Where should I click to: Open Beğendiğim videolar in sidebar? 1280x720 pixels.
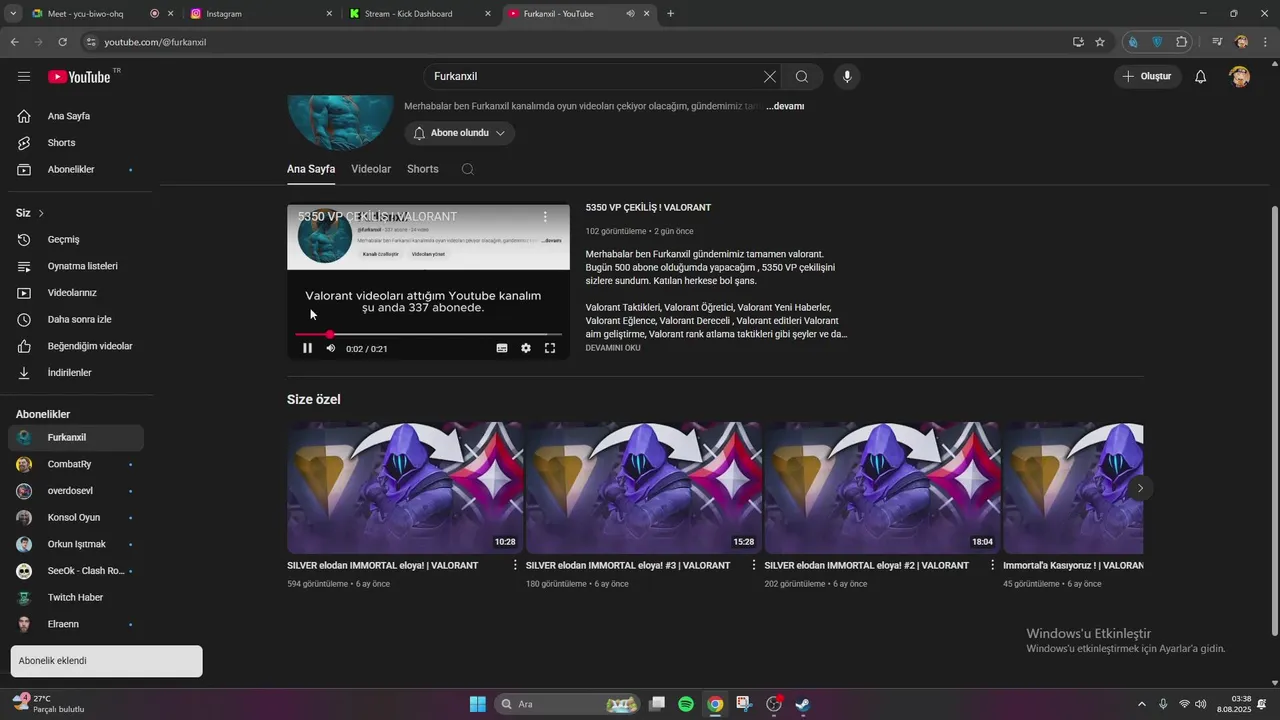pos(76,346)
